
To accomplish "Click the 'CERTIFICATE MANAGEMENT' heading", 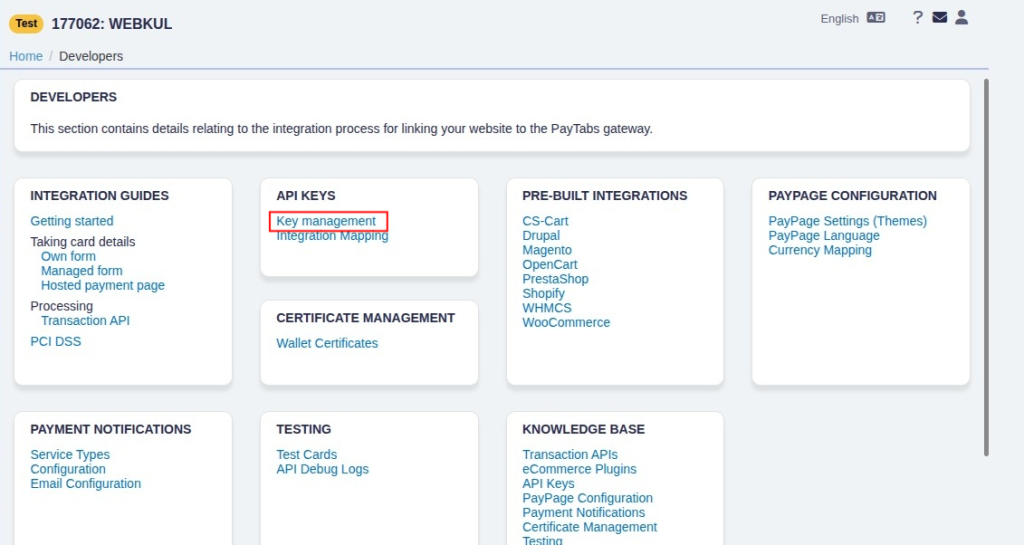I will (366, 318).
